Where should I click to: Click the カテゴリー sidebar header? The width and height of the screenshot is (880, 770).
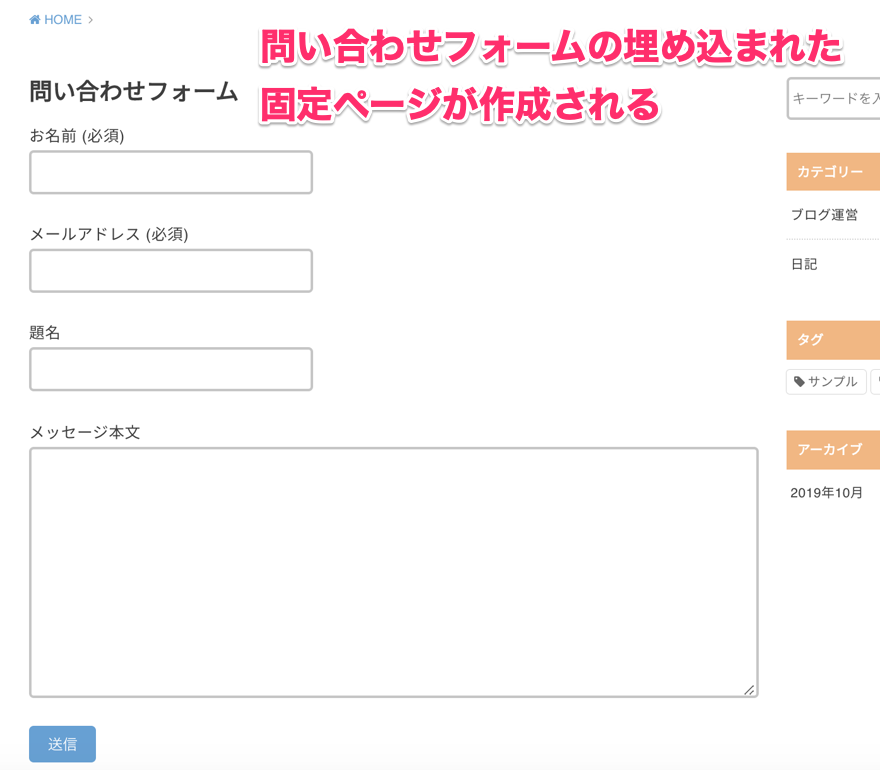tap(830, 172)
